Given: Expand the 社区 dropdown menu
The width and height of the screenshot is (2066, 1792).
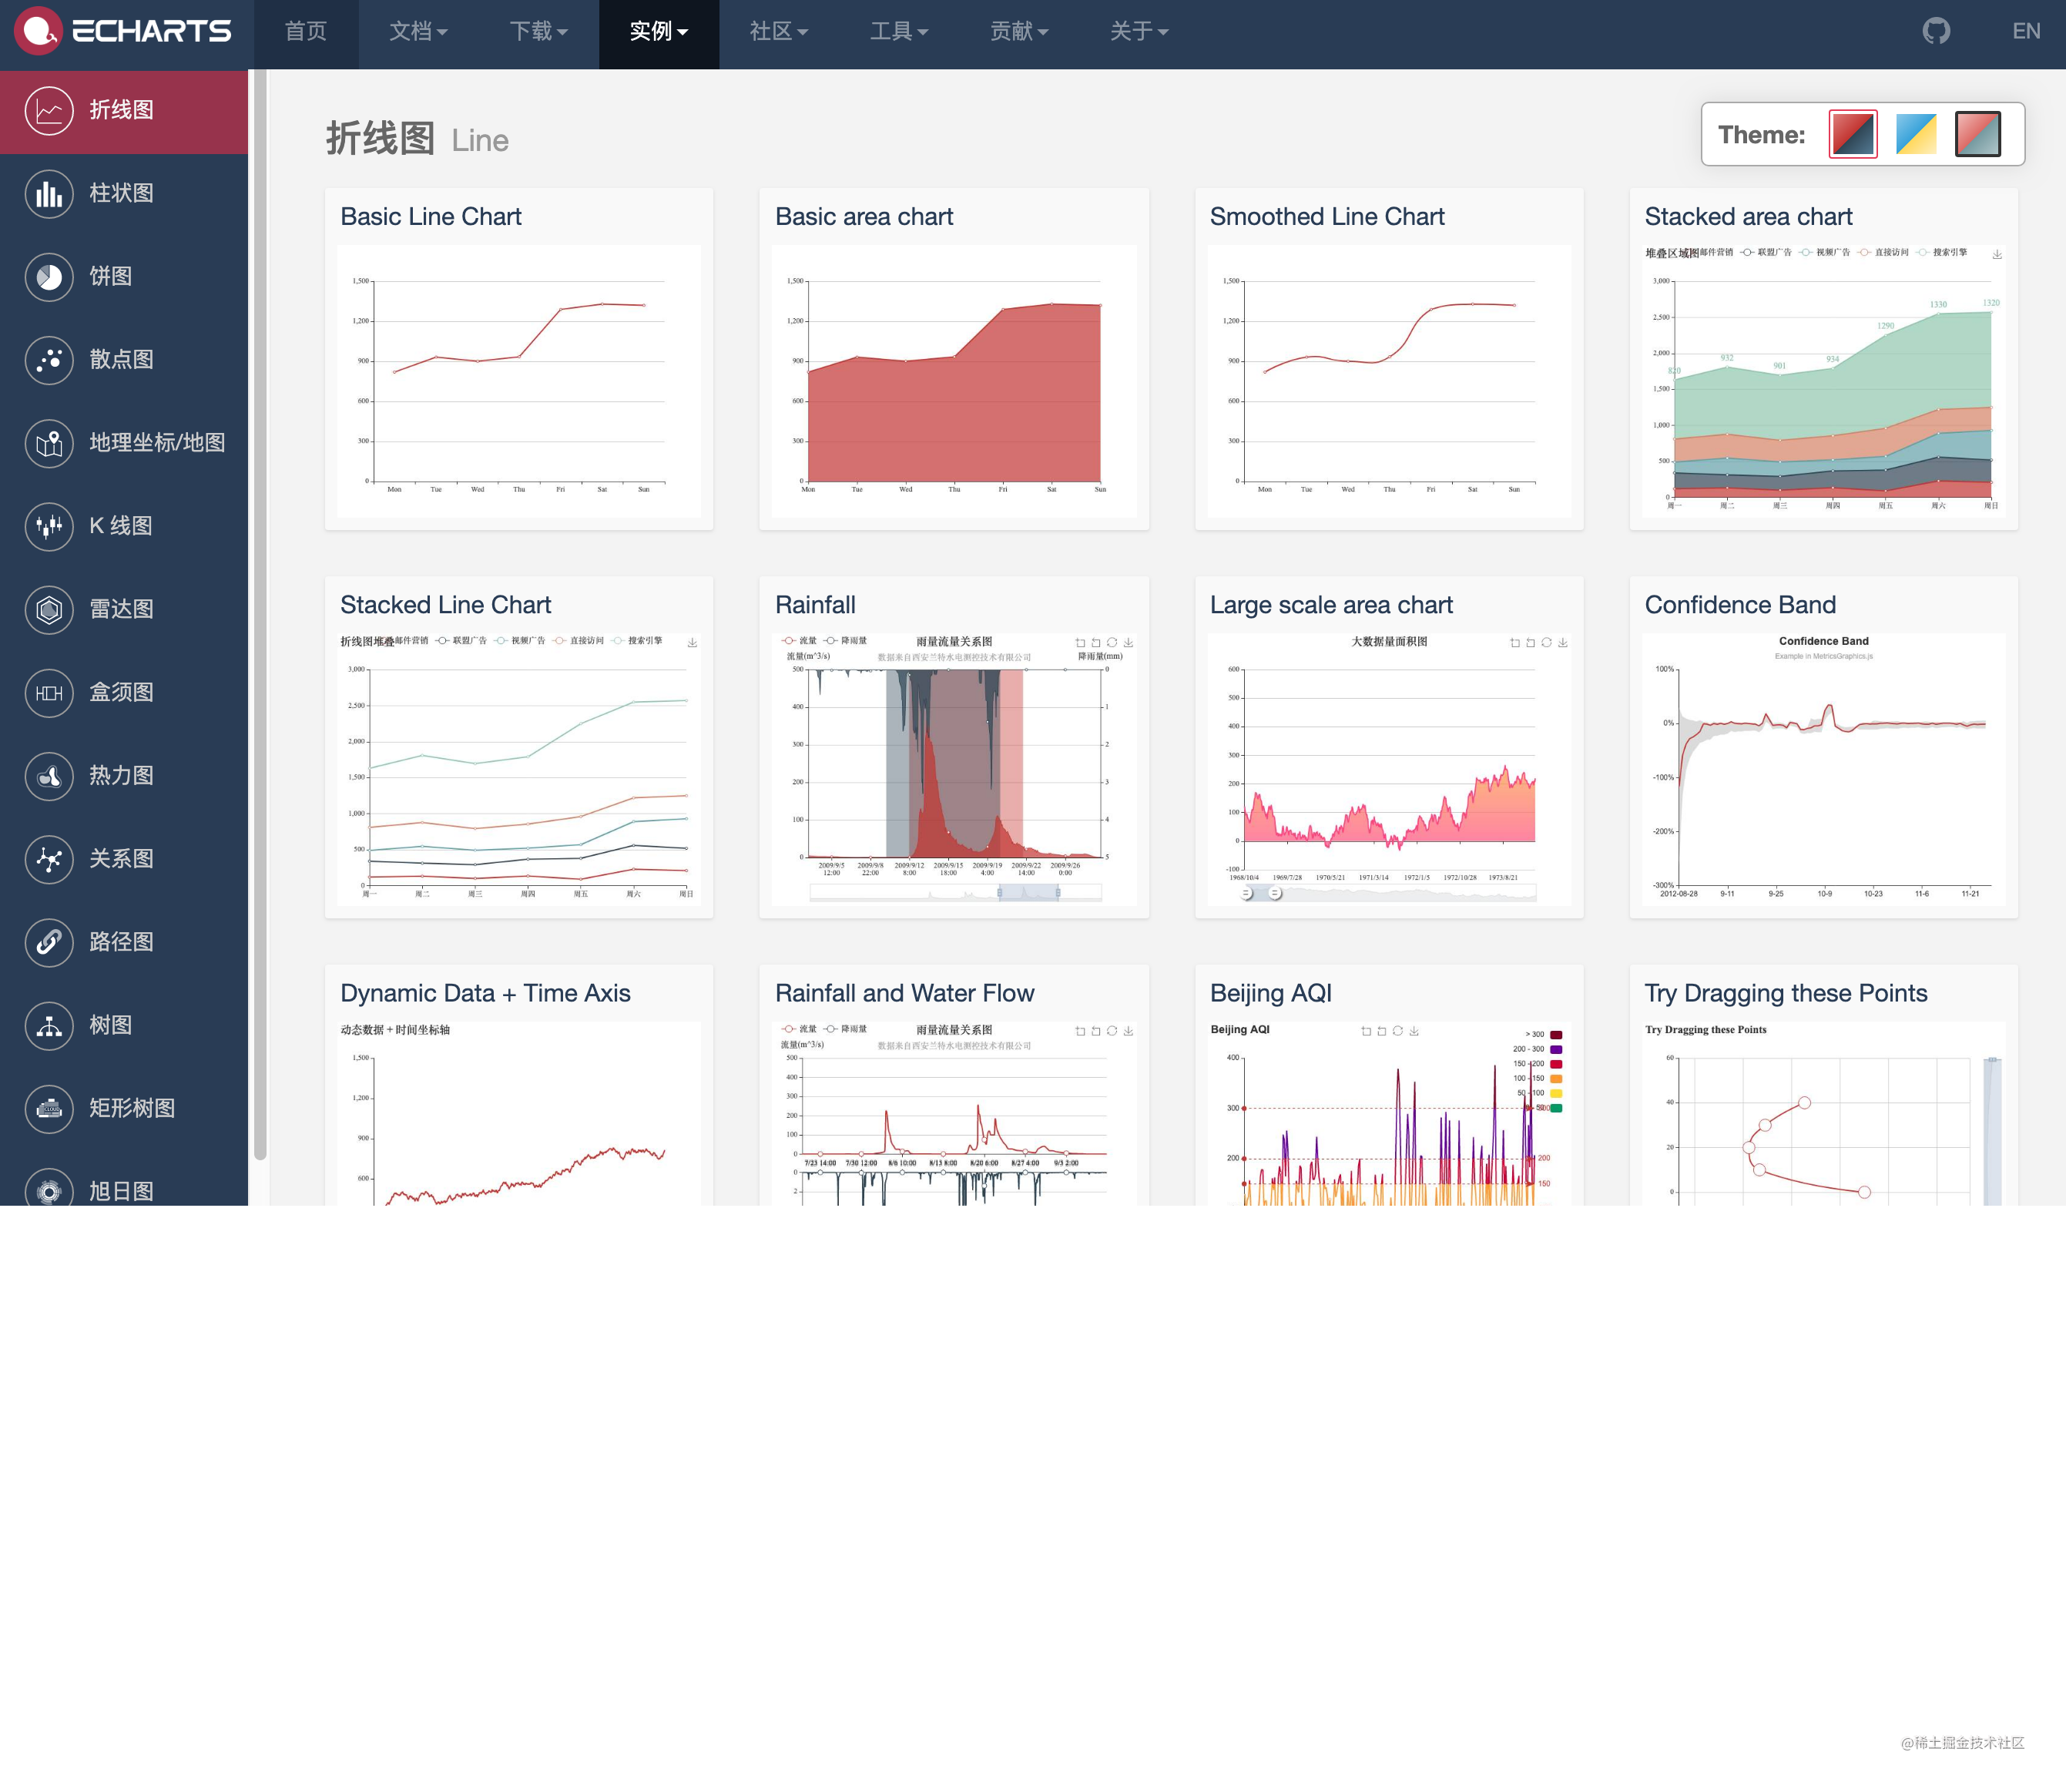Looking at the screenshot, I should click(779, 32).
